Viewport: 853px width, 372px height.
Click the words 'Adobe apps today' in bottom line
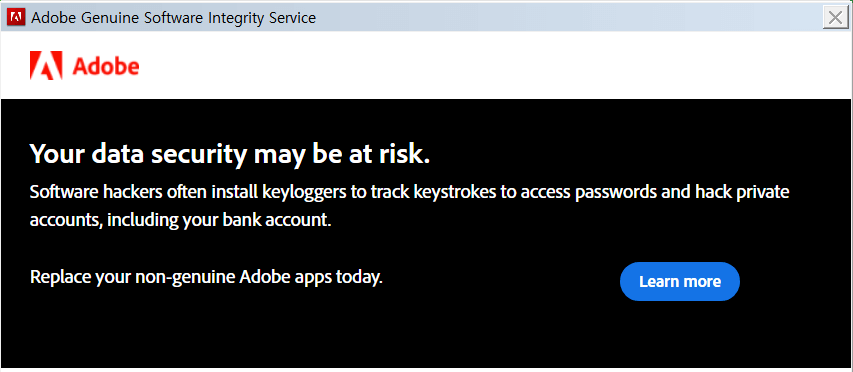click(311, 277)
